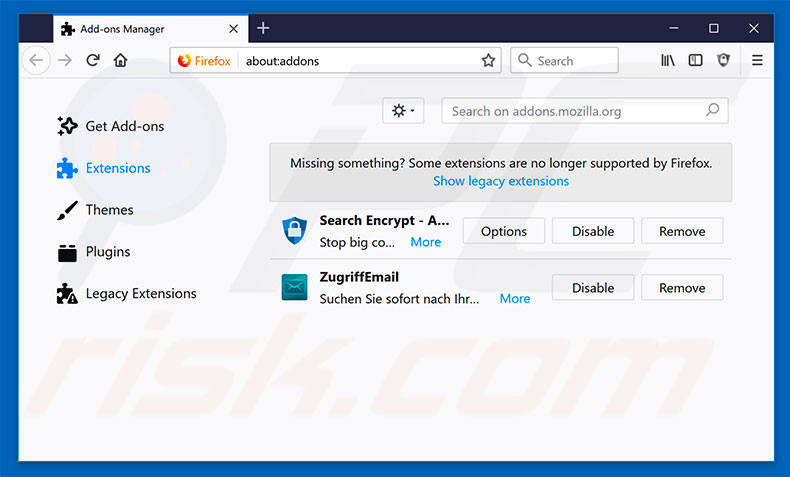Viewport: 790px width, 477px height.
Task: Expand Search Encrypt details with More
Action: point(425,242)
